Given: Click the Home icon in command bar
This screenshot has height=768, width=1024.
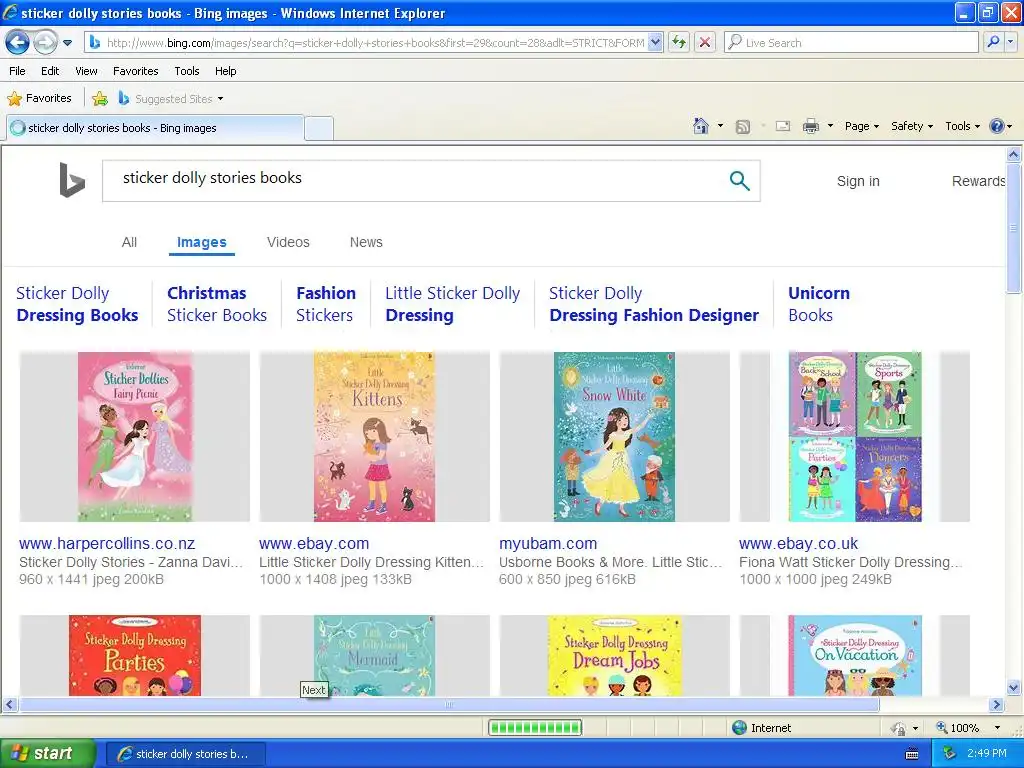Looking at the screenshot, I should point(701,126).
